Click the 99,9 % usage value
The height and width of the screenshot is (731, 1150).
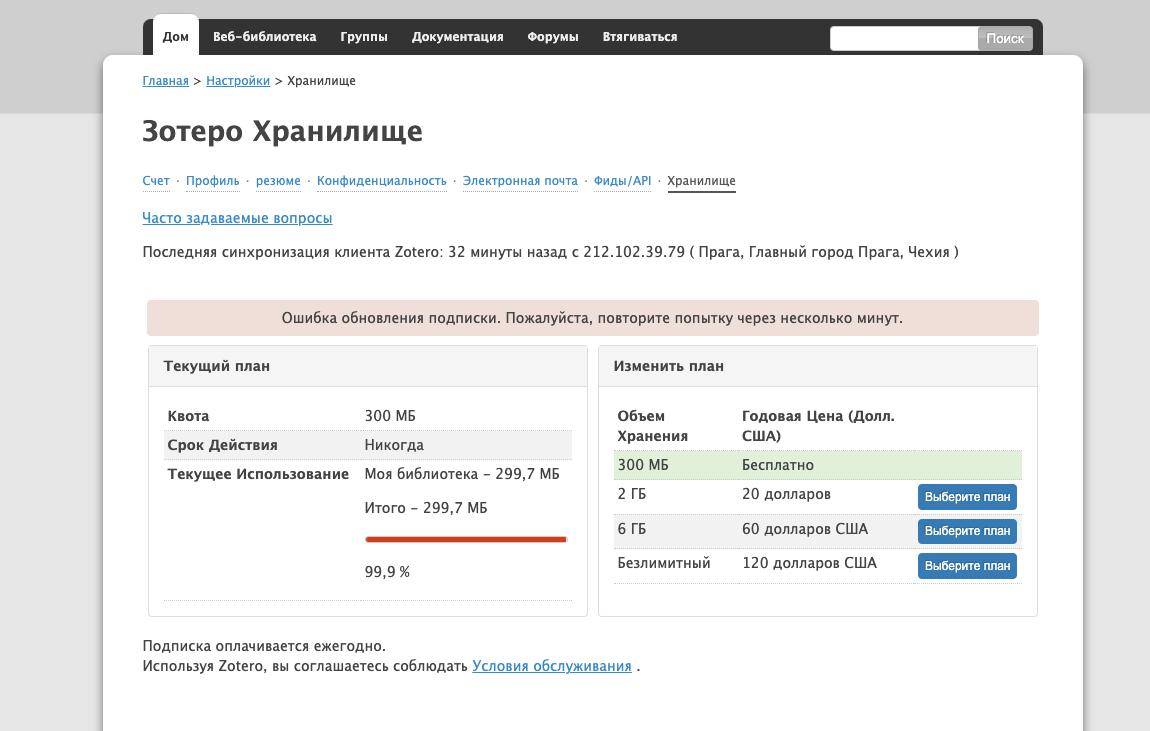pos(387,572)
